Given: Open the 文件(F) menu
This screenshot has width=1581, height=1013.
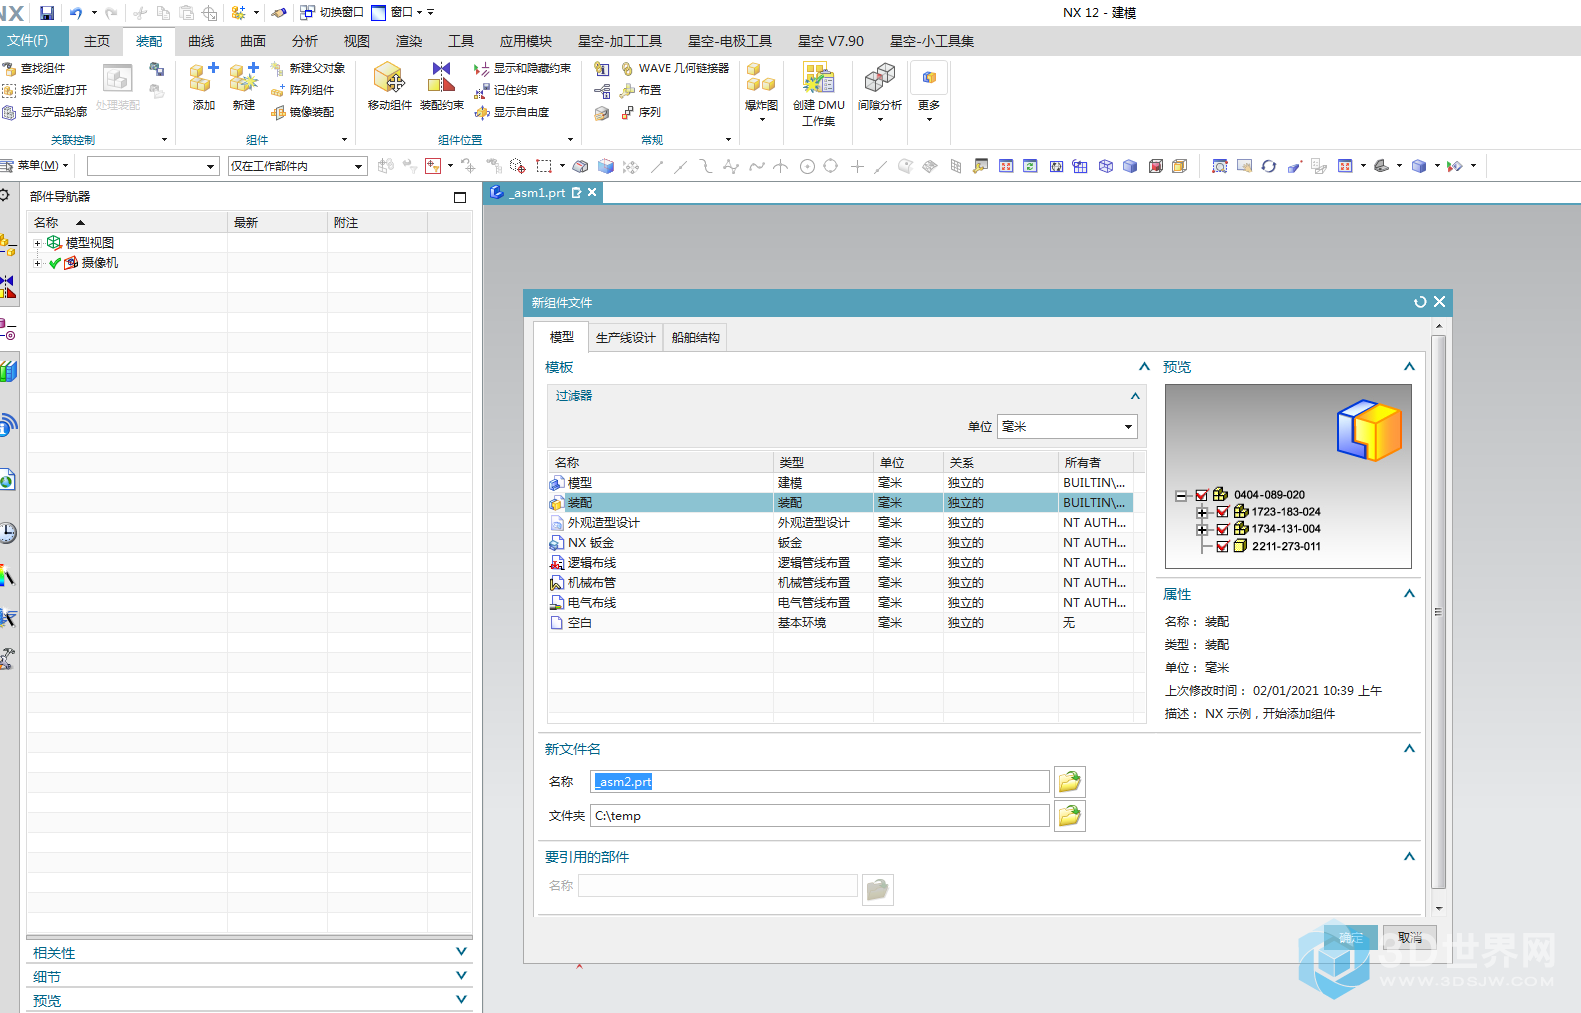Looking at the screenshot, I should pos(34,41).
